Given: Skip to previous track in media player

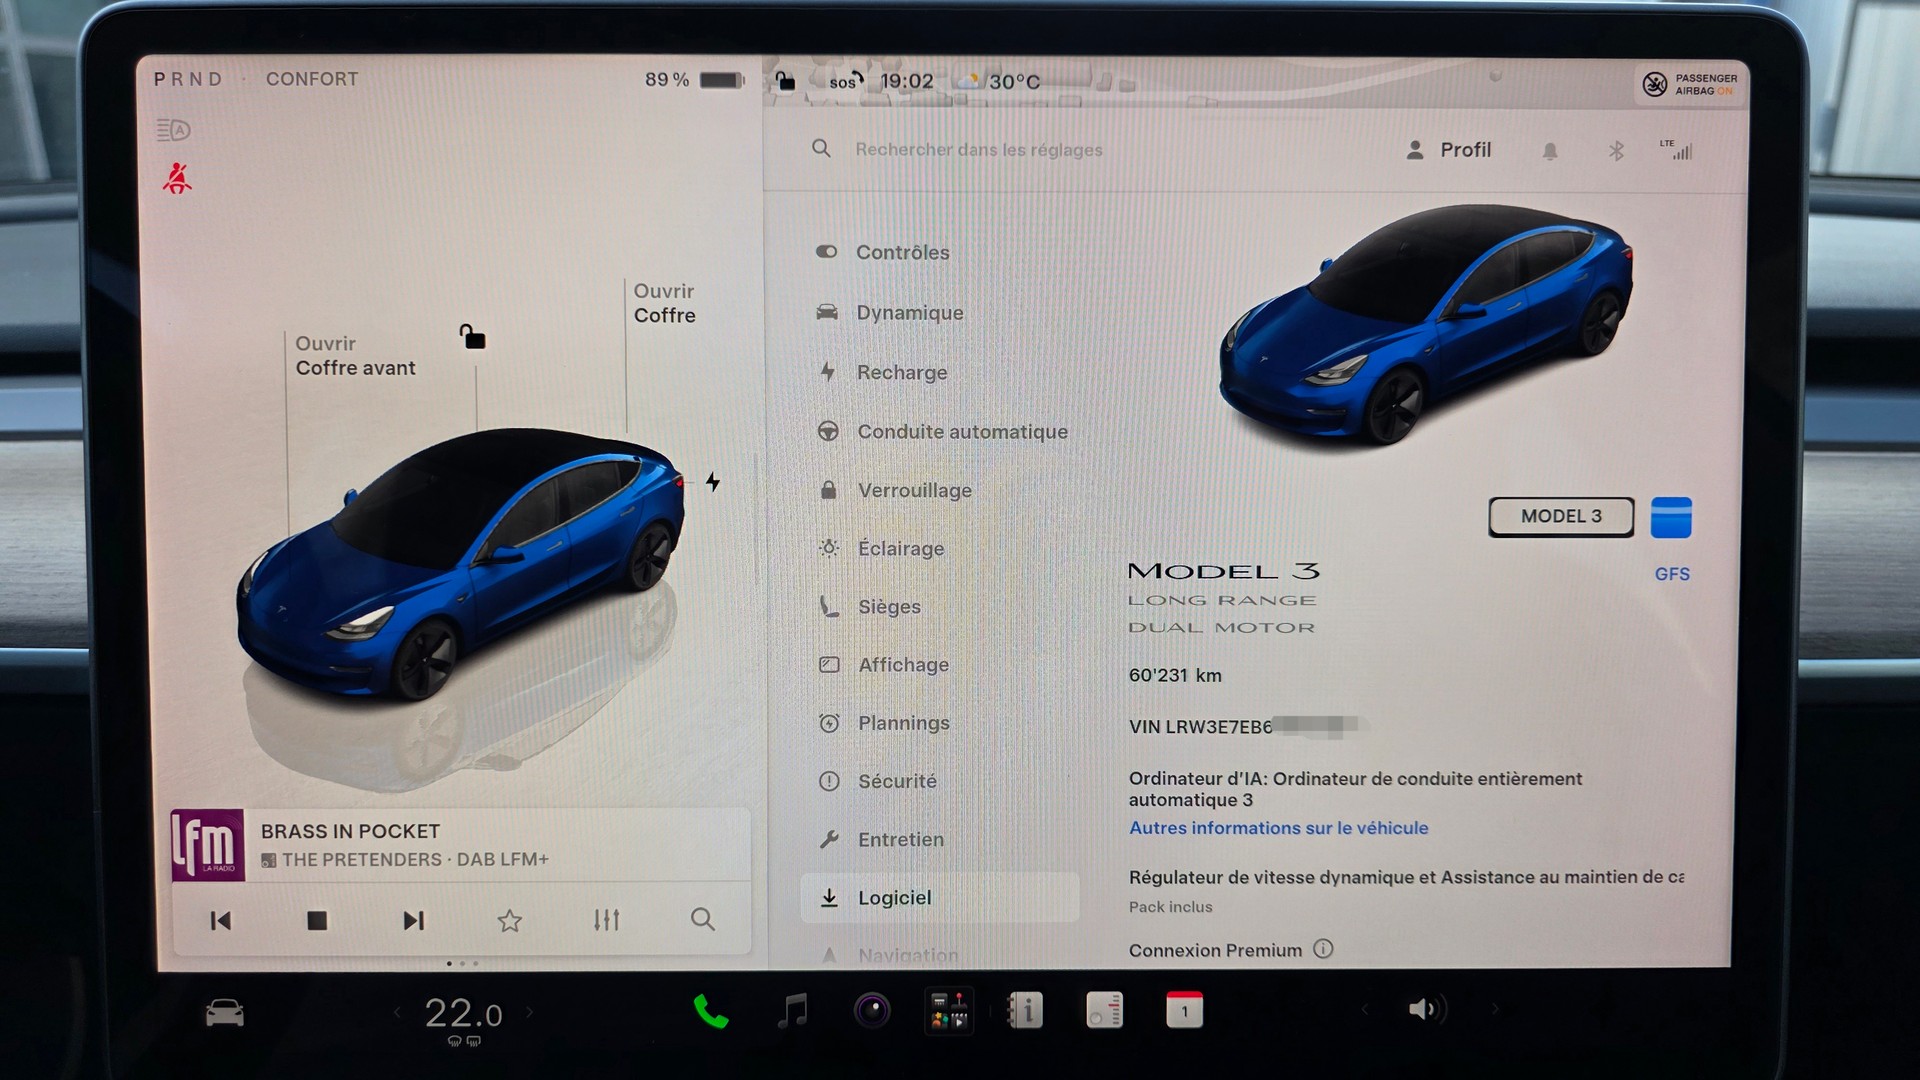Looking at the screenshot, I should (x=221, y=920).
